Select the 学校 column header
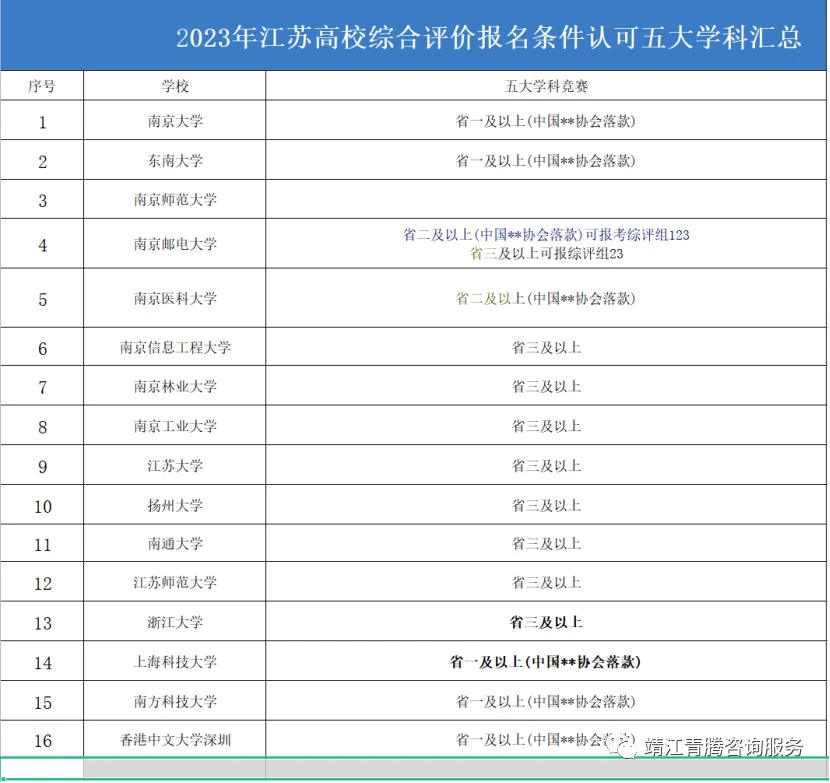This screenshot has height=783, width=830. [x=175, y=86]
